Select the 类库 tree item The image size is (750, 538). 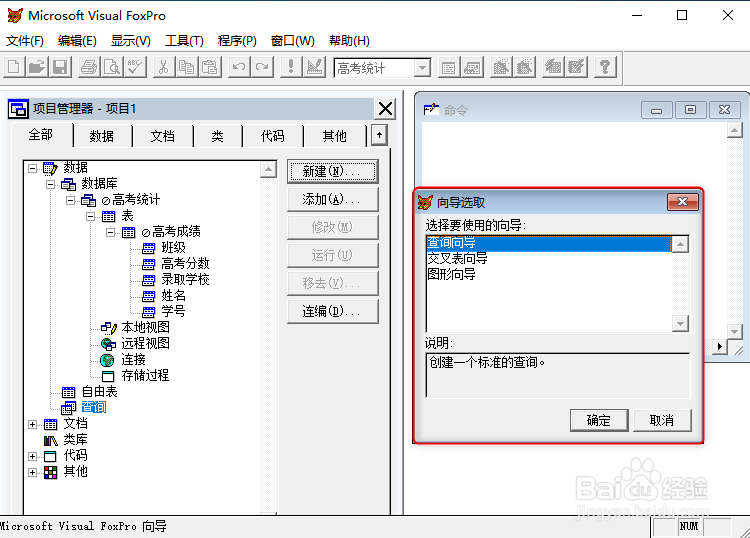[76, 439]
